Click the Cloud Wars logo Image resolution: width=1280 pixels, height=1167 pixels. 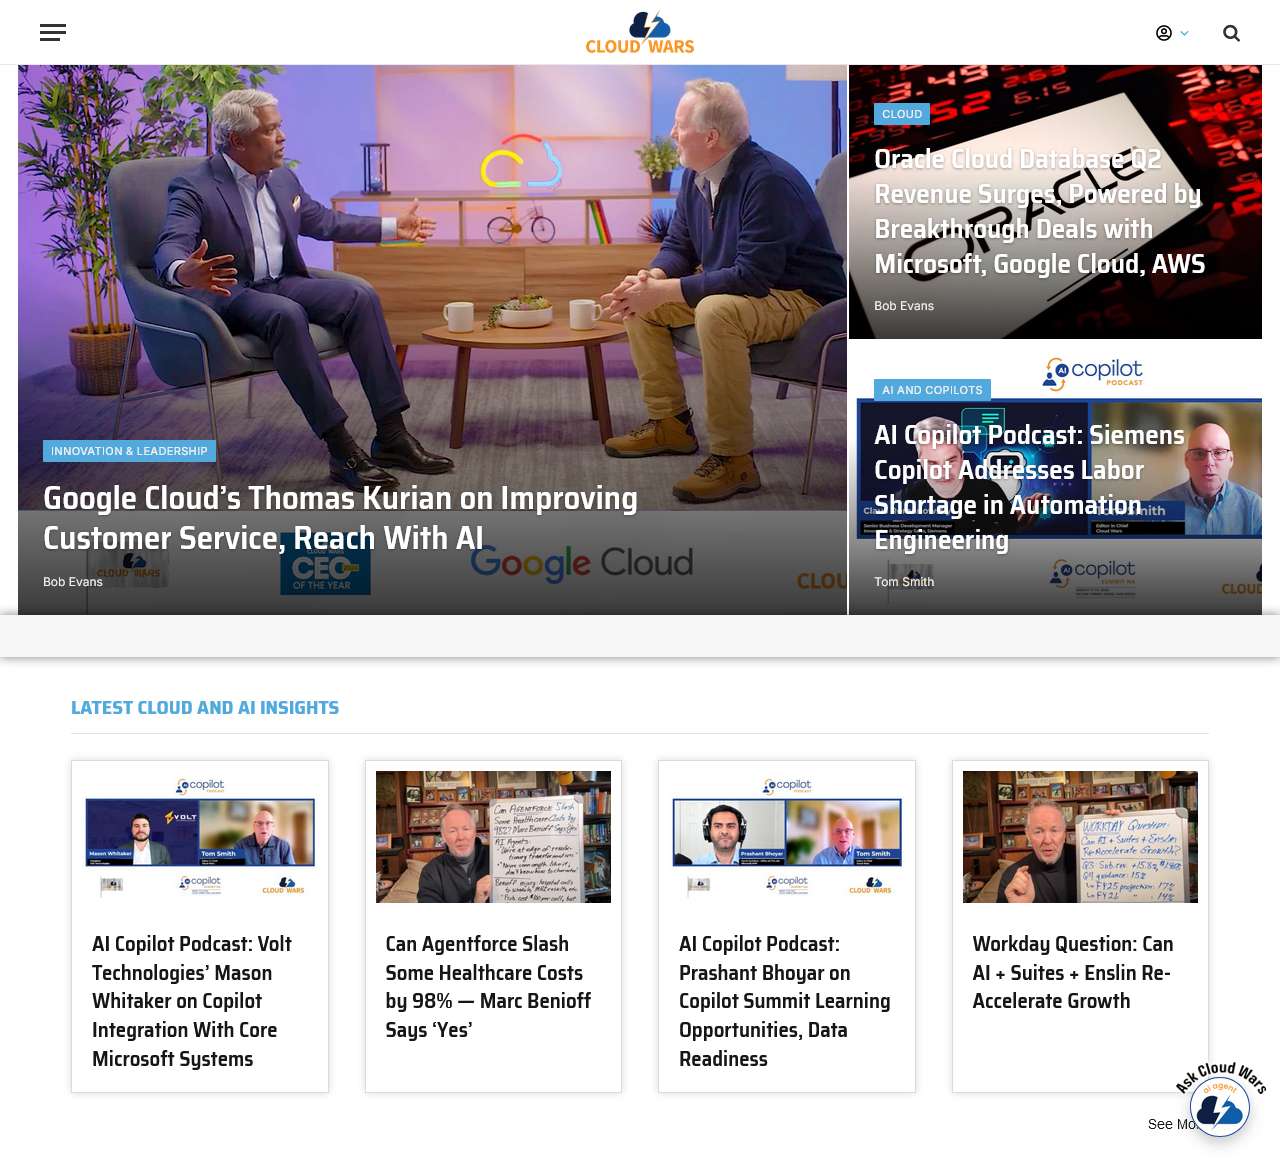pyautogui.click(x=640, y=33)
